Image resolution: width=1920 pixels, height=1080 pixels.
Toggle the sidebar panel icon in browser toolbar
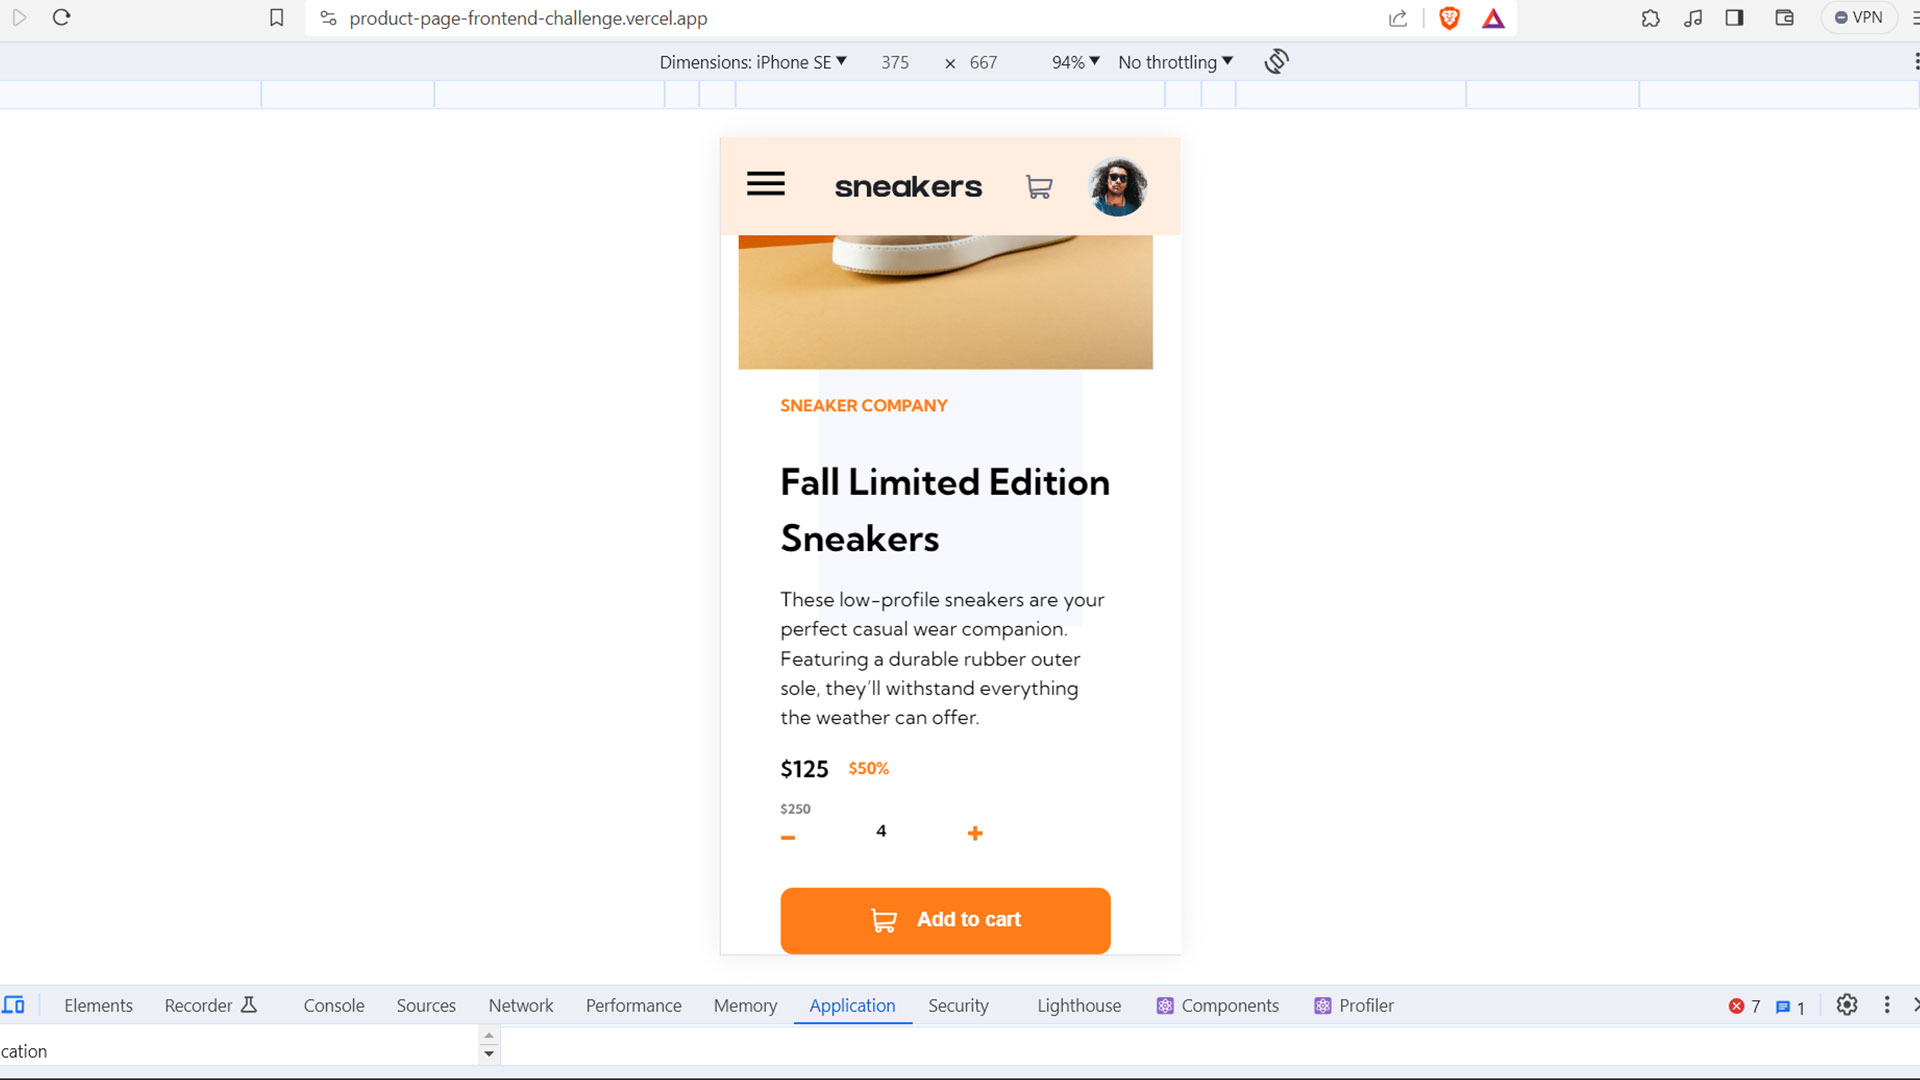[x=1735, y=18]
